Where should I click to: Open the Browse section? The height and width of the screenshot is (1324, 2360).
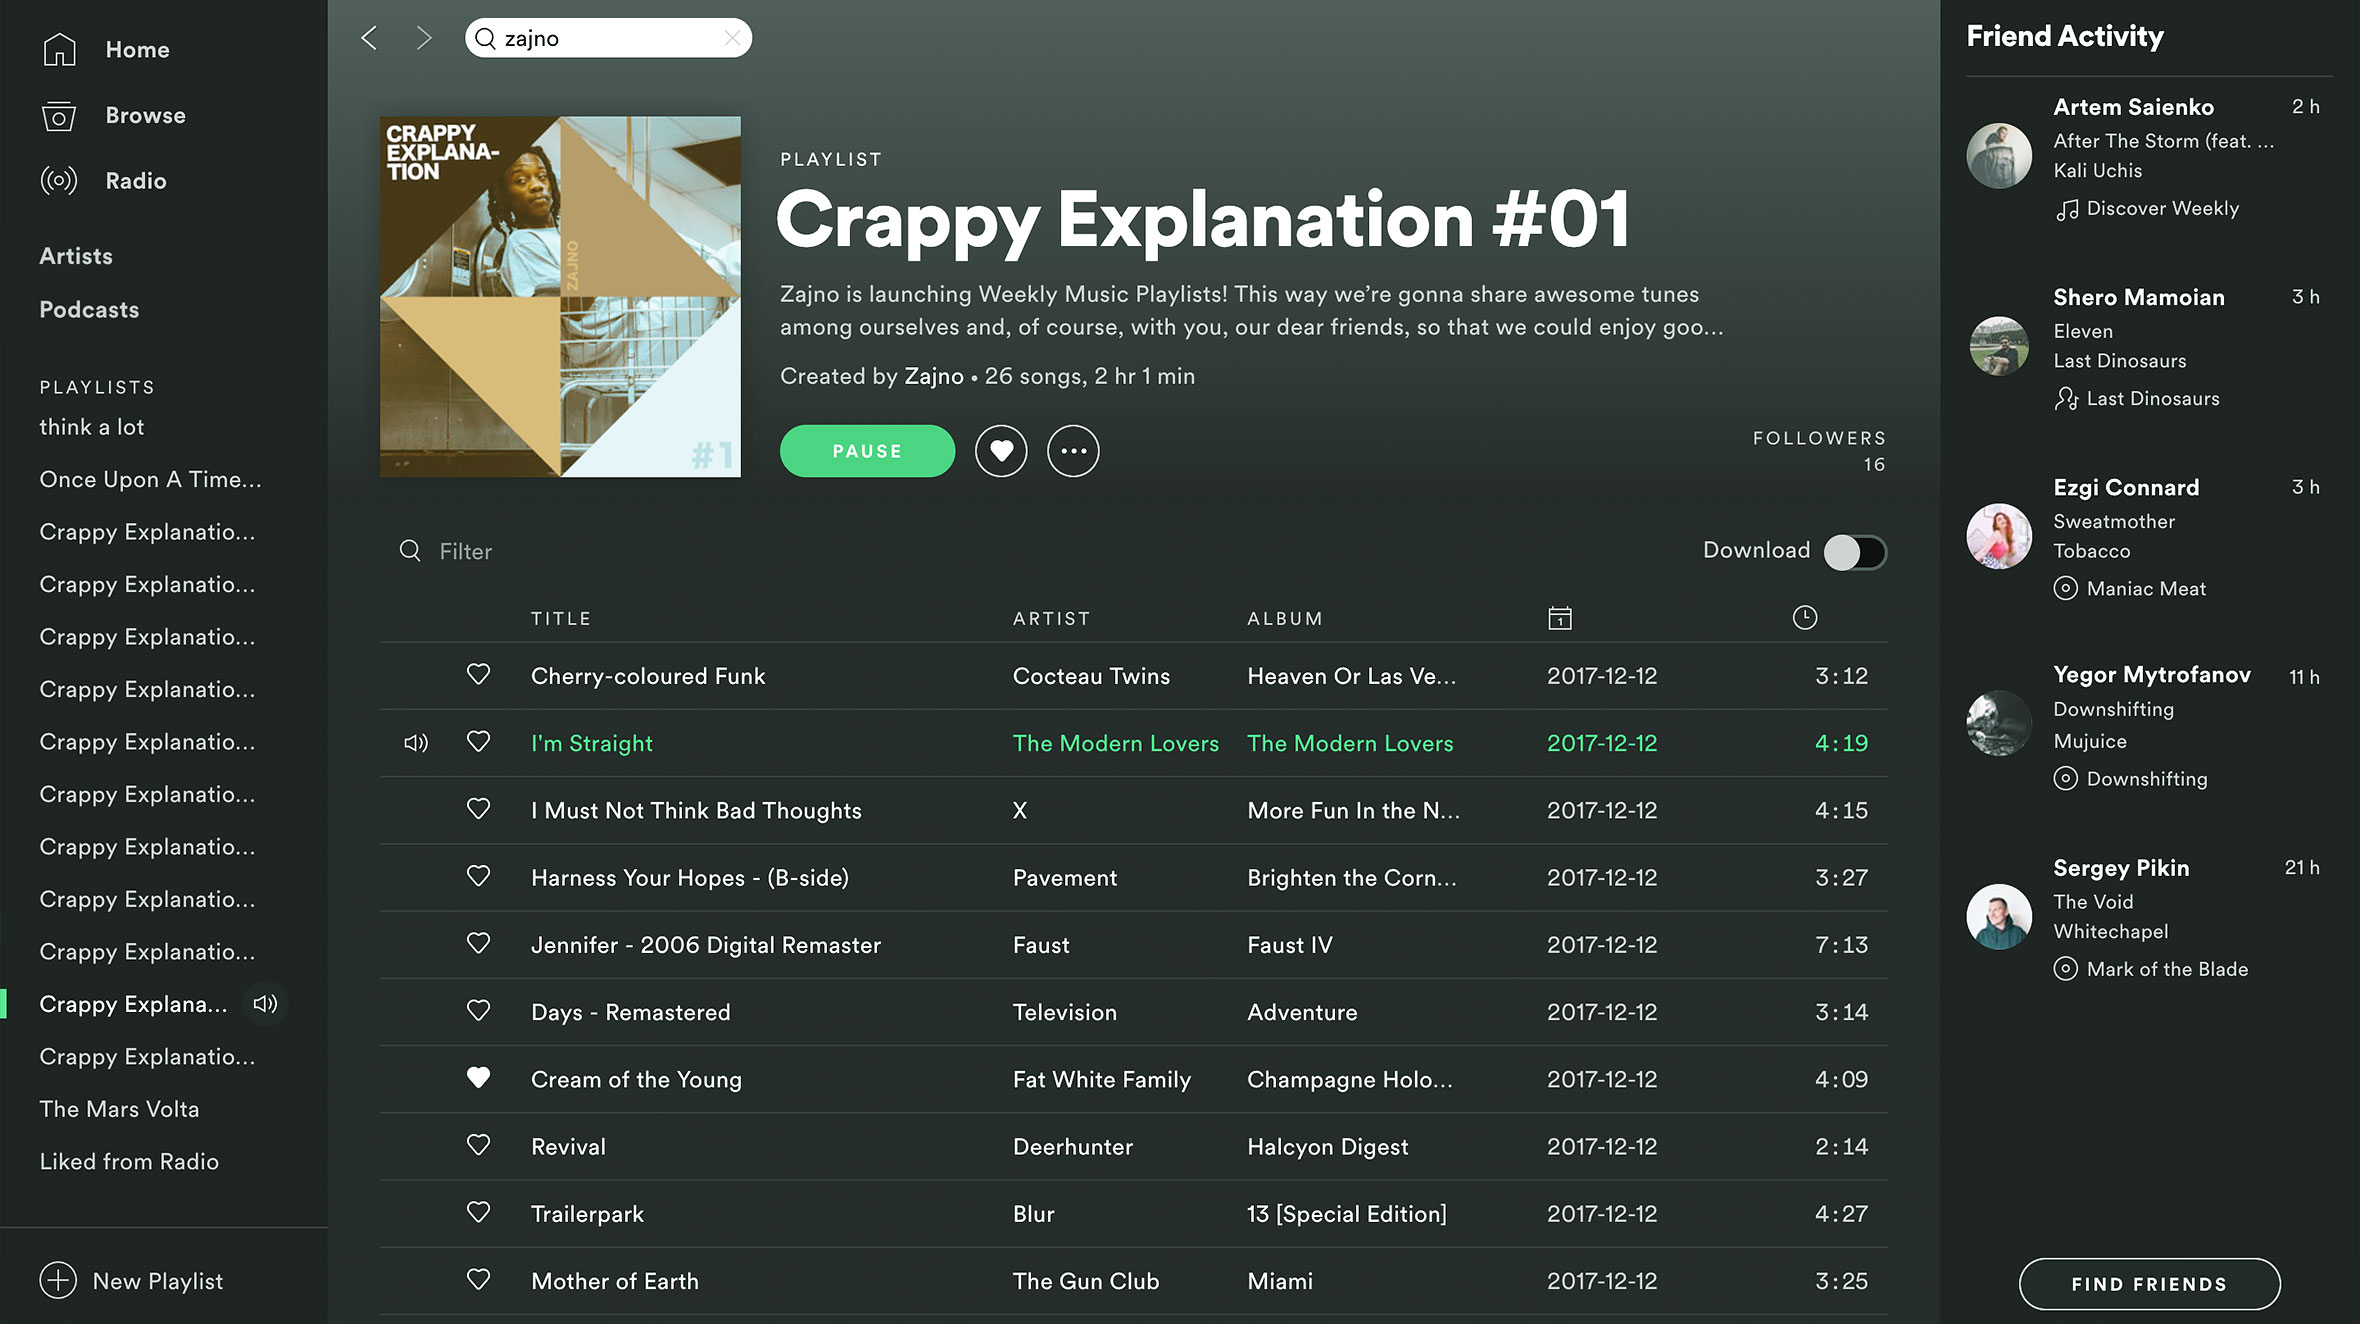coord(146,116)
